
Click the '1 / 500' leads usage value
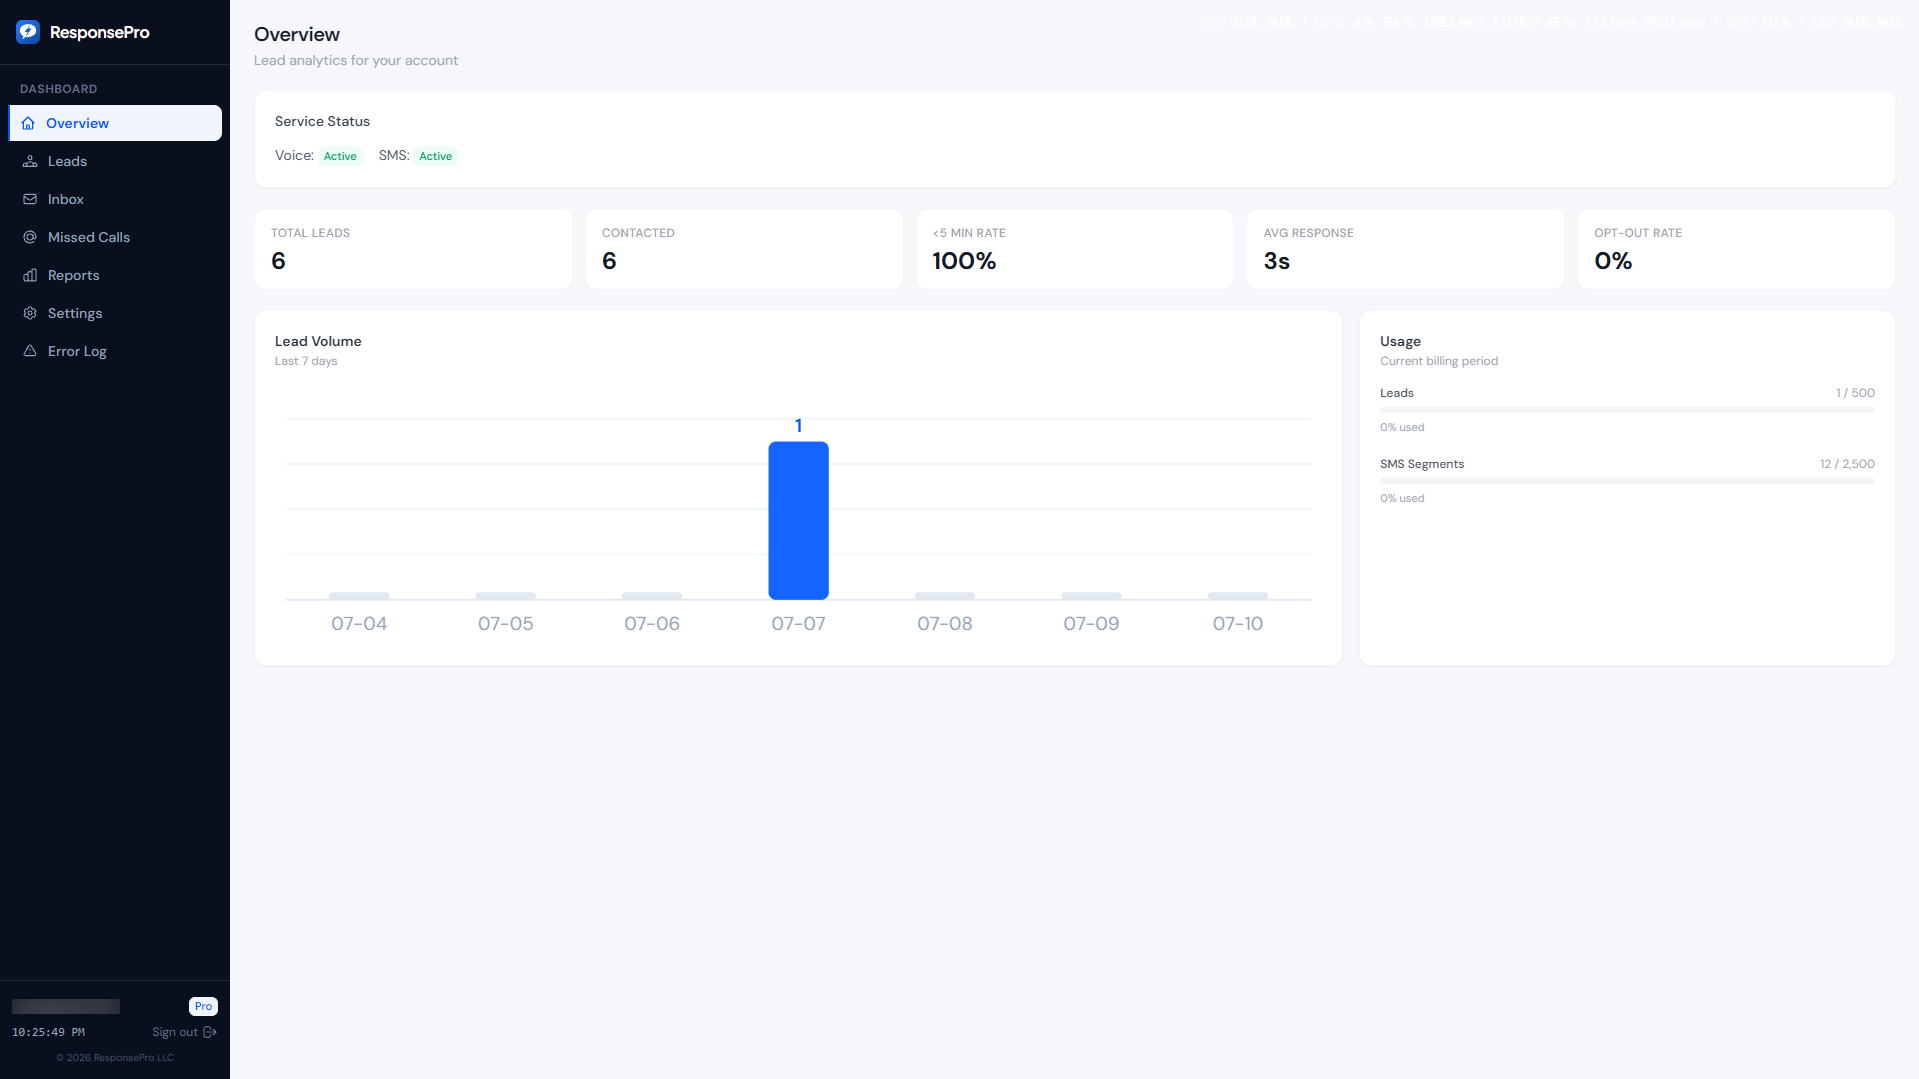(1855, 393)
